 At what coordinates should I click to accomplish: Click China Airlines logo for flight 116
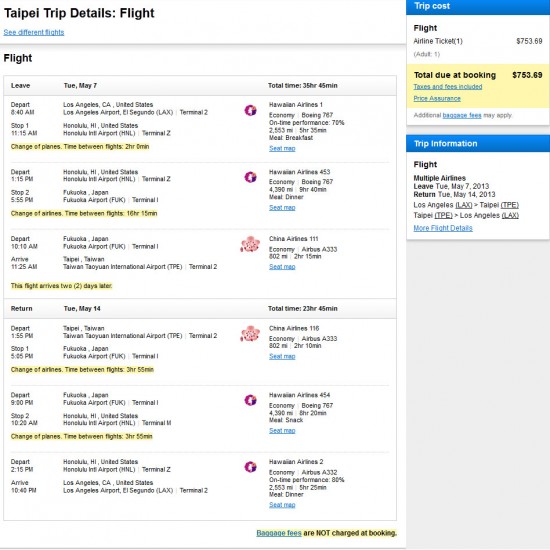(x=250, y=334)
